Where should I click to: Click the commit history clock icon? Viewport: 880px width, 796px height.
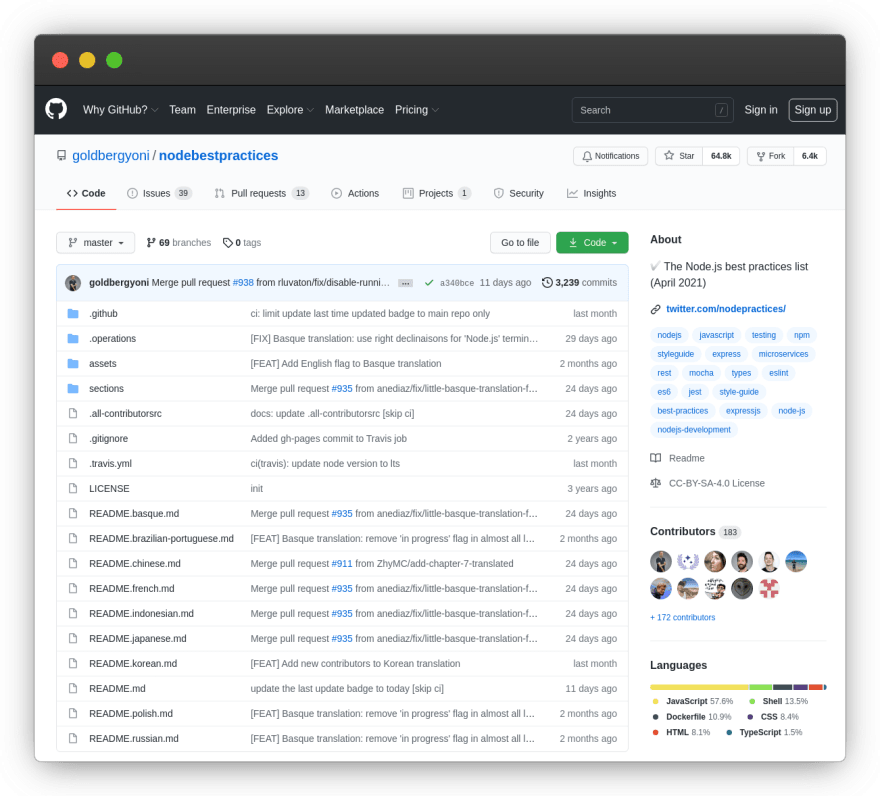[x=547, y=282]
